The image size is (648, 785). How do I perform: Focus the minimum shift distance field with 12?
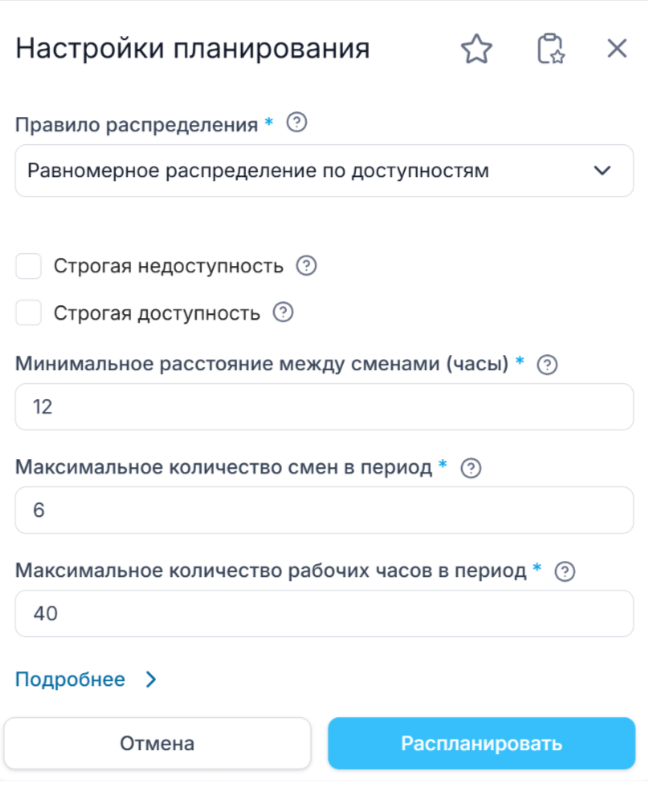(324, 407)
